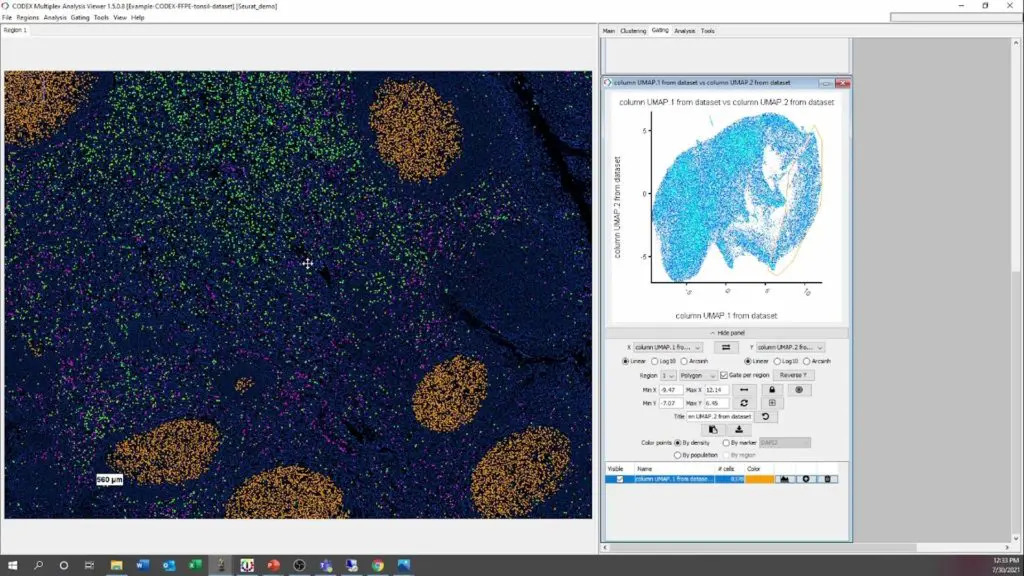Click the download arrow icon button
This screenshot has width=1024, height=576.
click(x=739, y=429)
